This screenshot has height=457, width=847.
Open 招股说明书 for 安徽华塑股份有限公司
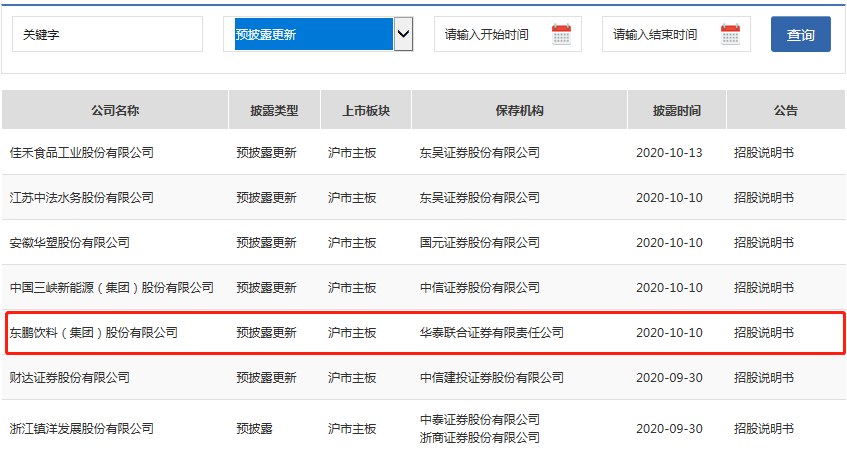pos(764,243)
